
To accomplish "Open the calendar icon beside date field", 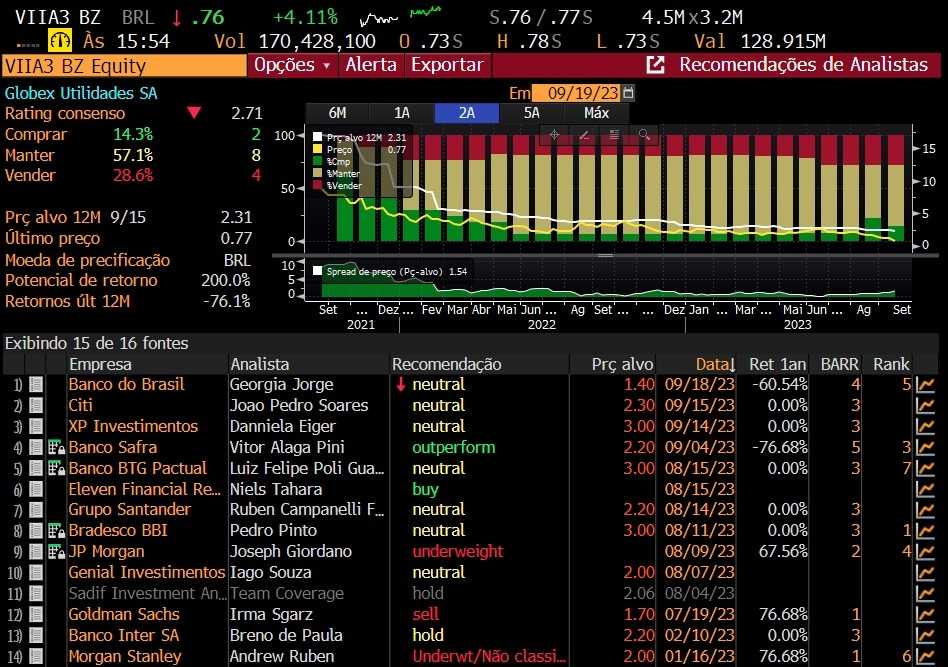I will coord(628,93).
